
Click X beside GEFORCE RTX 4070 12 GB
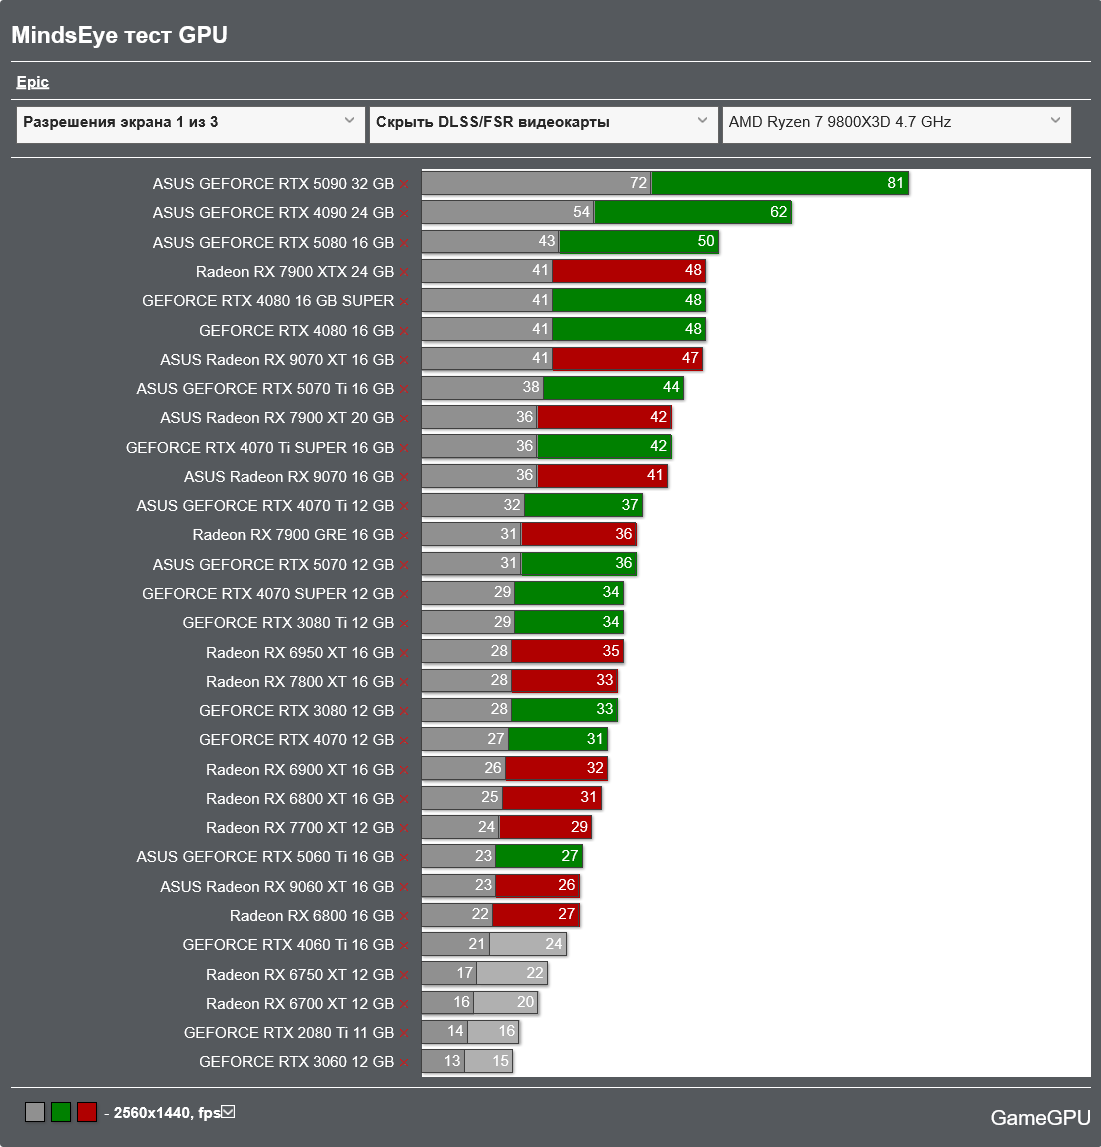[404, 741]
